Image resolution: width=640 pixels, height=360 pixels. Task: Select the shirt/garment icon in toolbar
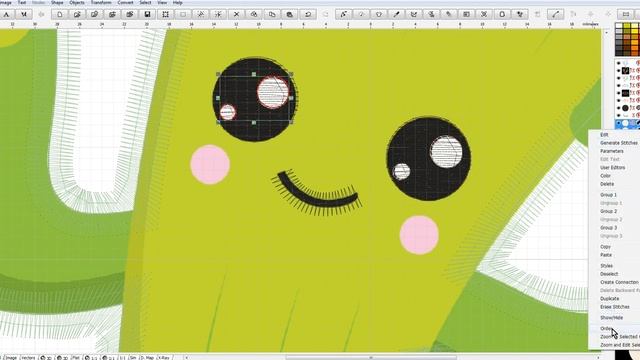click(379, 14)
